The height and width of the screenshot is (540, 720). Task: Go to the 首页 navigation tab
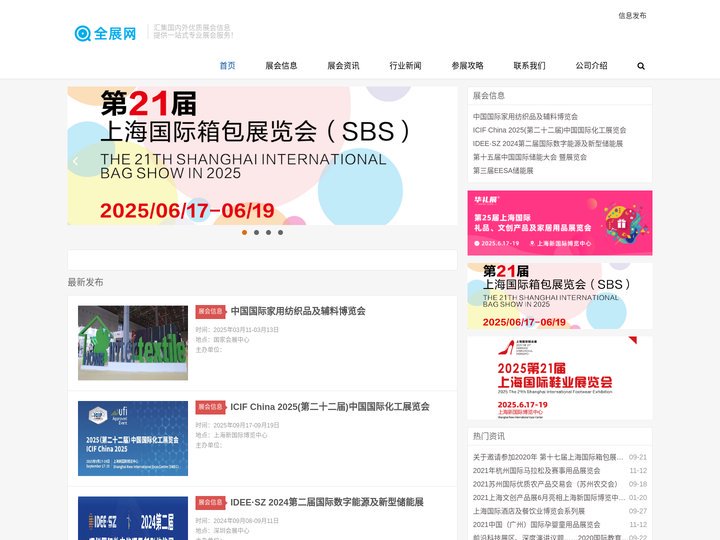pos(227,66)
